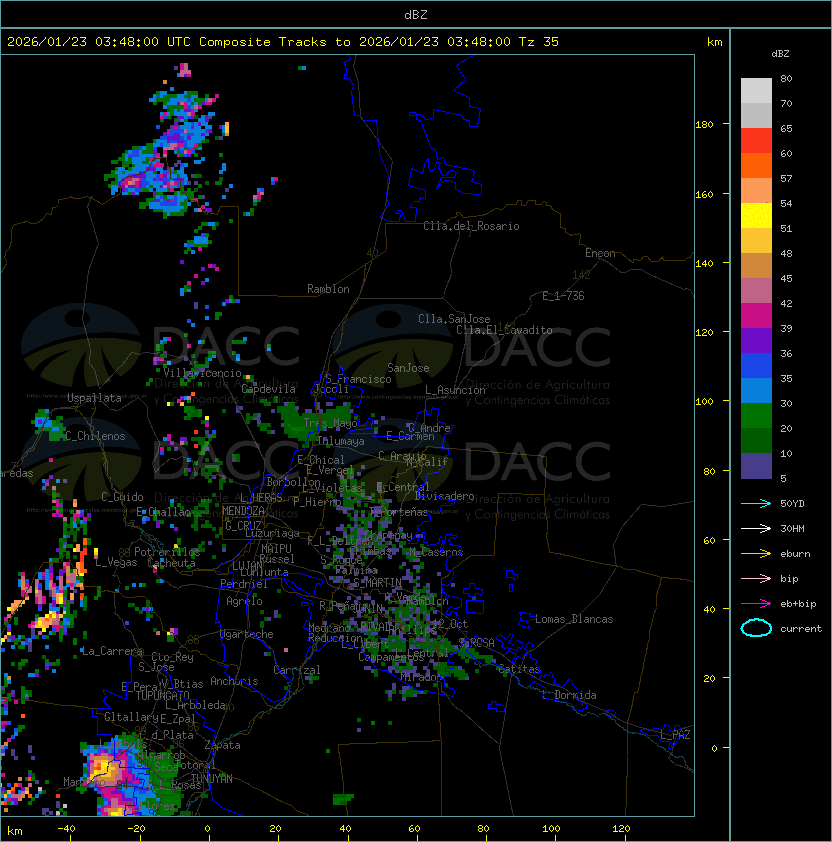Click the 'Anchoris' map label

coord(234,681)
